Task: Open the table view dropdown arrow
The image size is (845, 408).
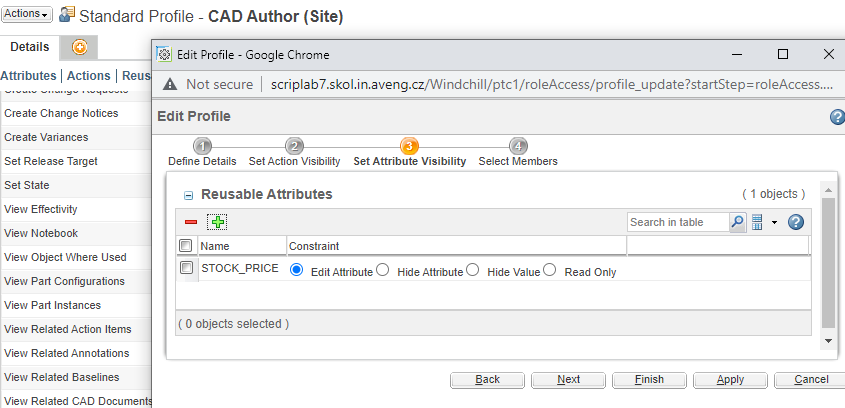Action: (x=773, y=222)
